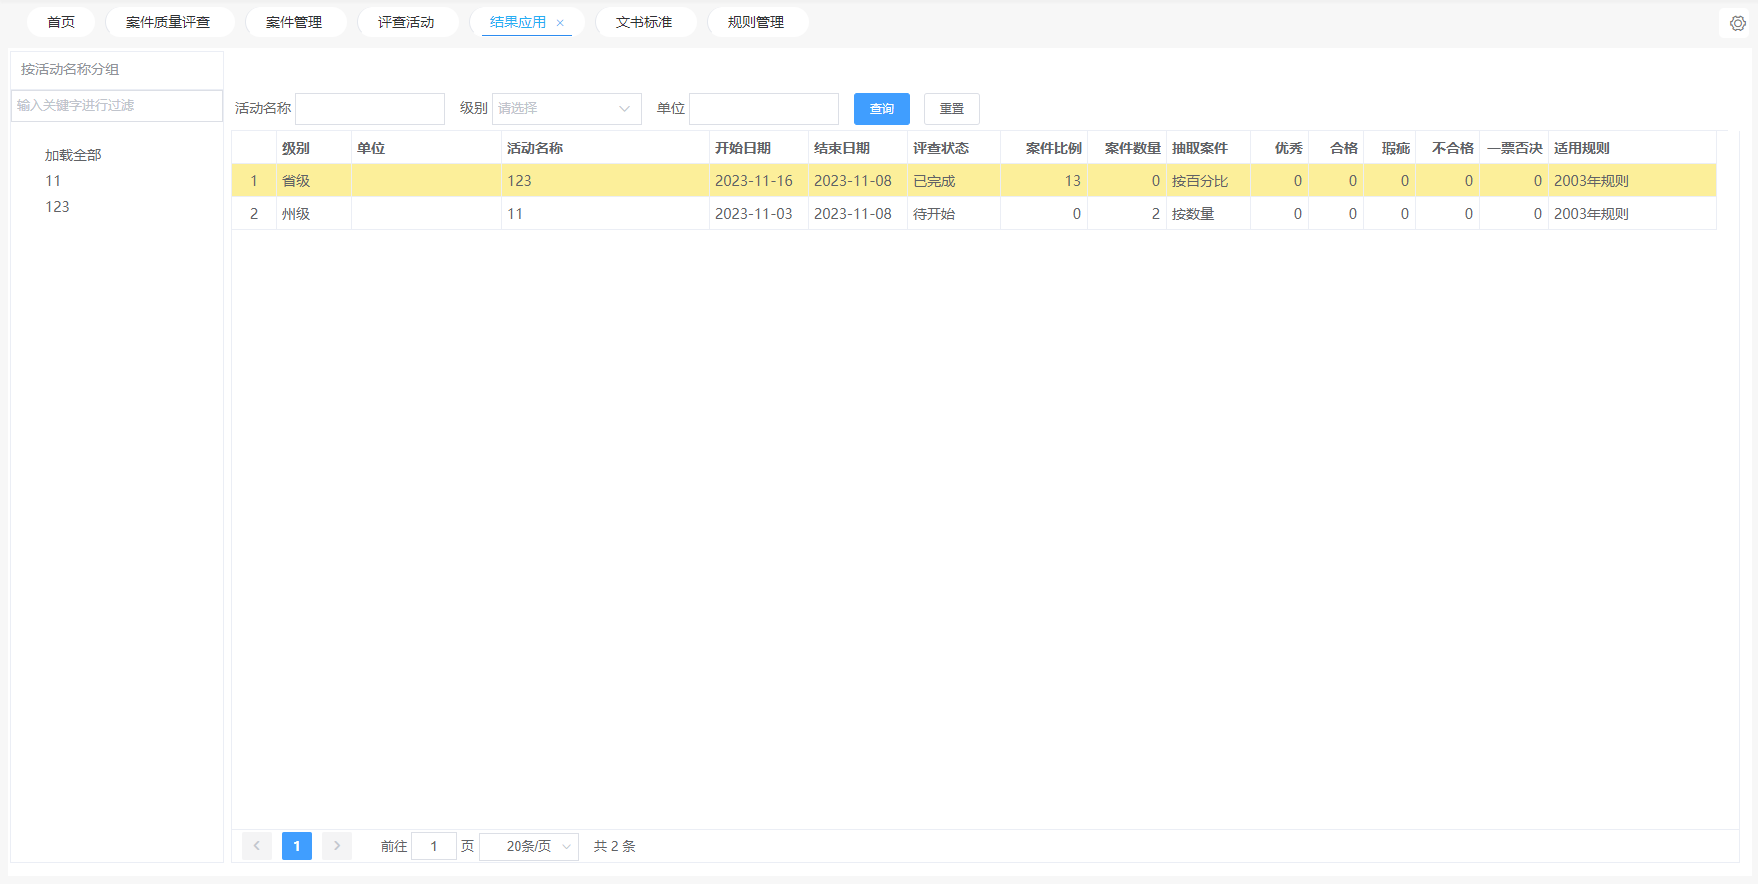Screen dimensions: 1758x884
Task: Click the 一票否决 column header
Action: tap(1515, 148)
